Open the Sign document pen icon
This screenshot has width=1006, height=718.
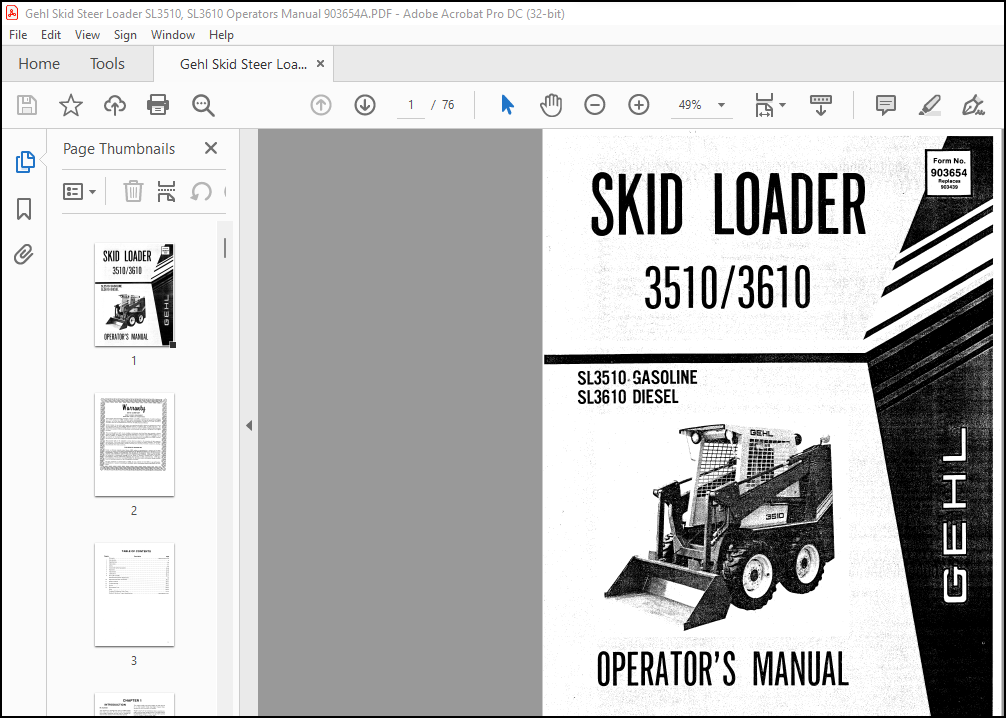click(x=973, y=105)
